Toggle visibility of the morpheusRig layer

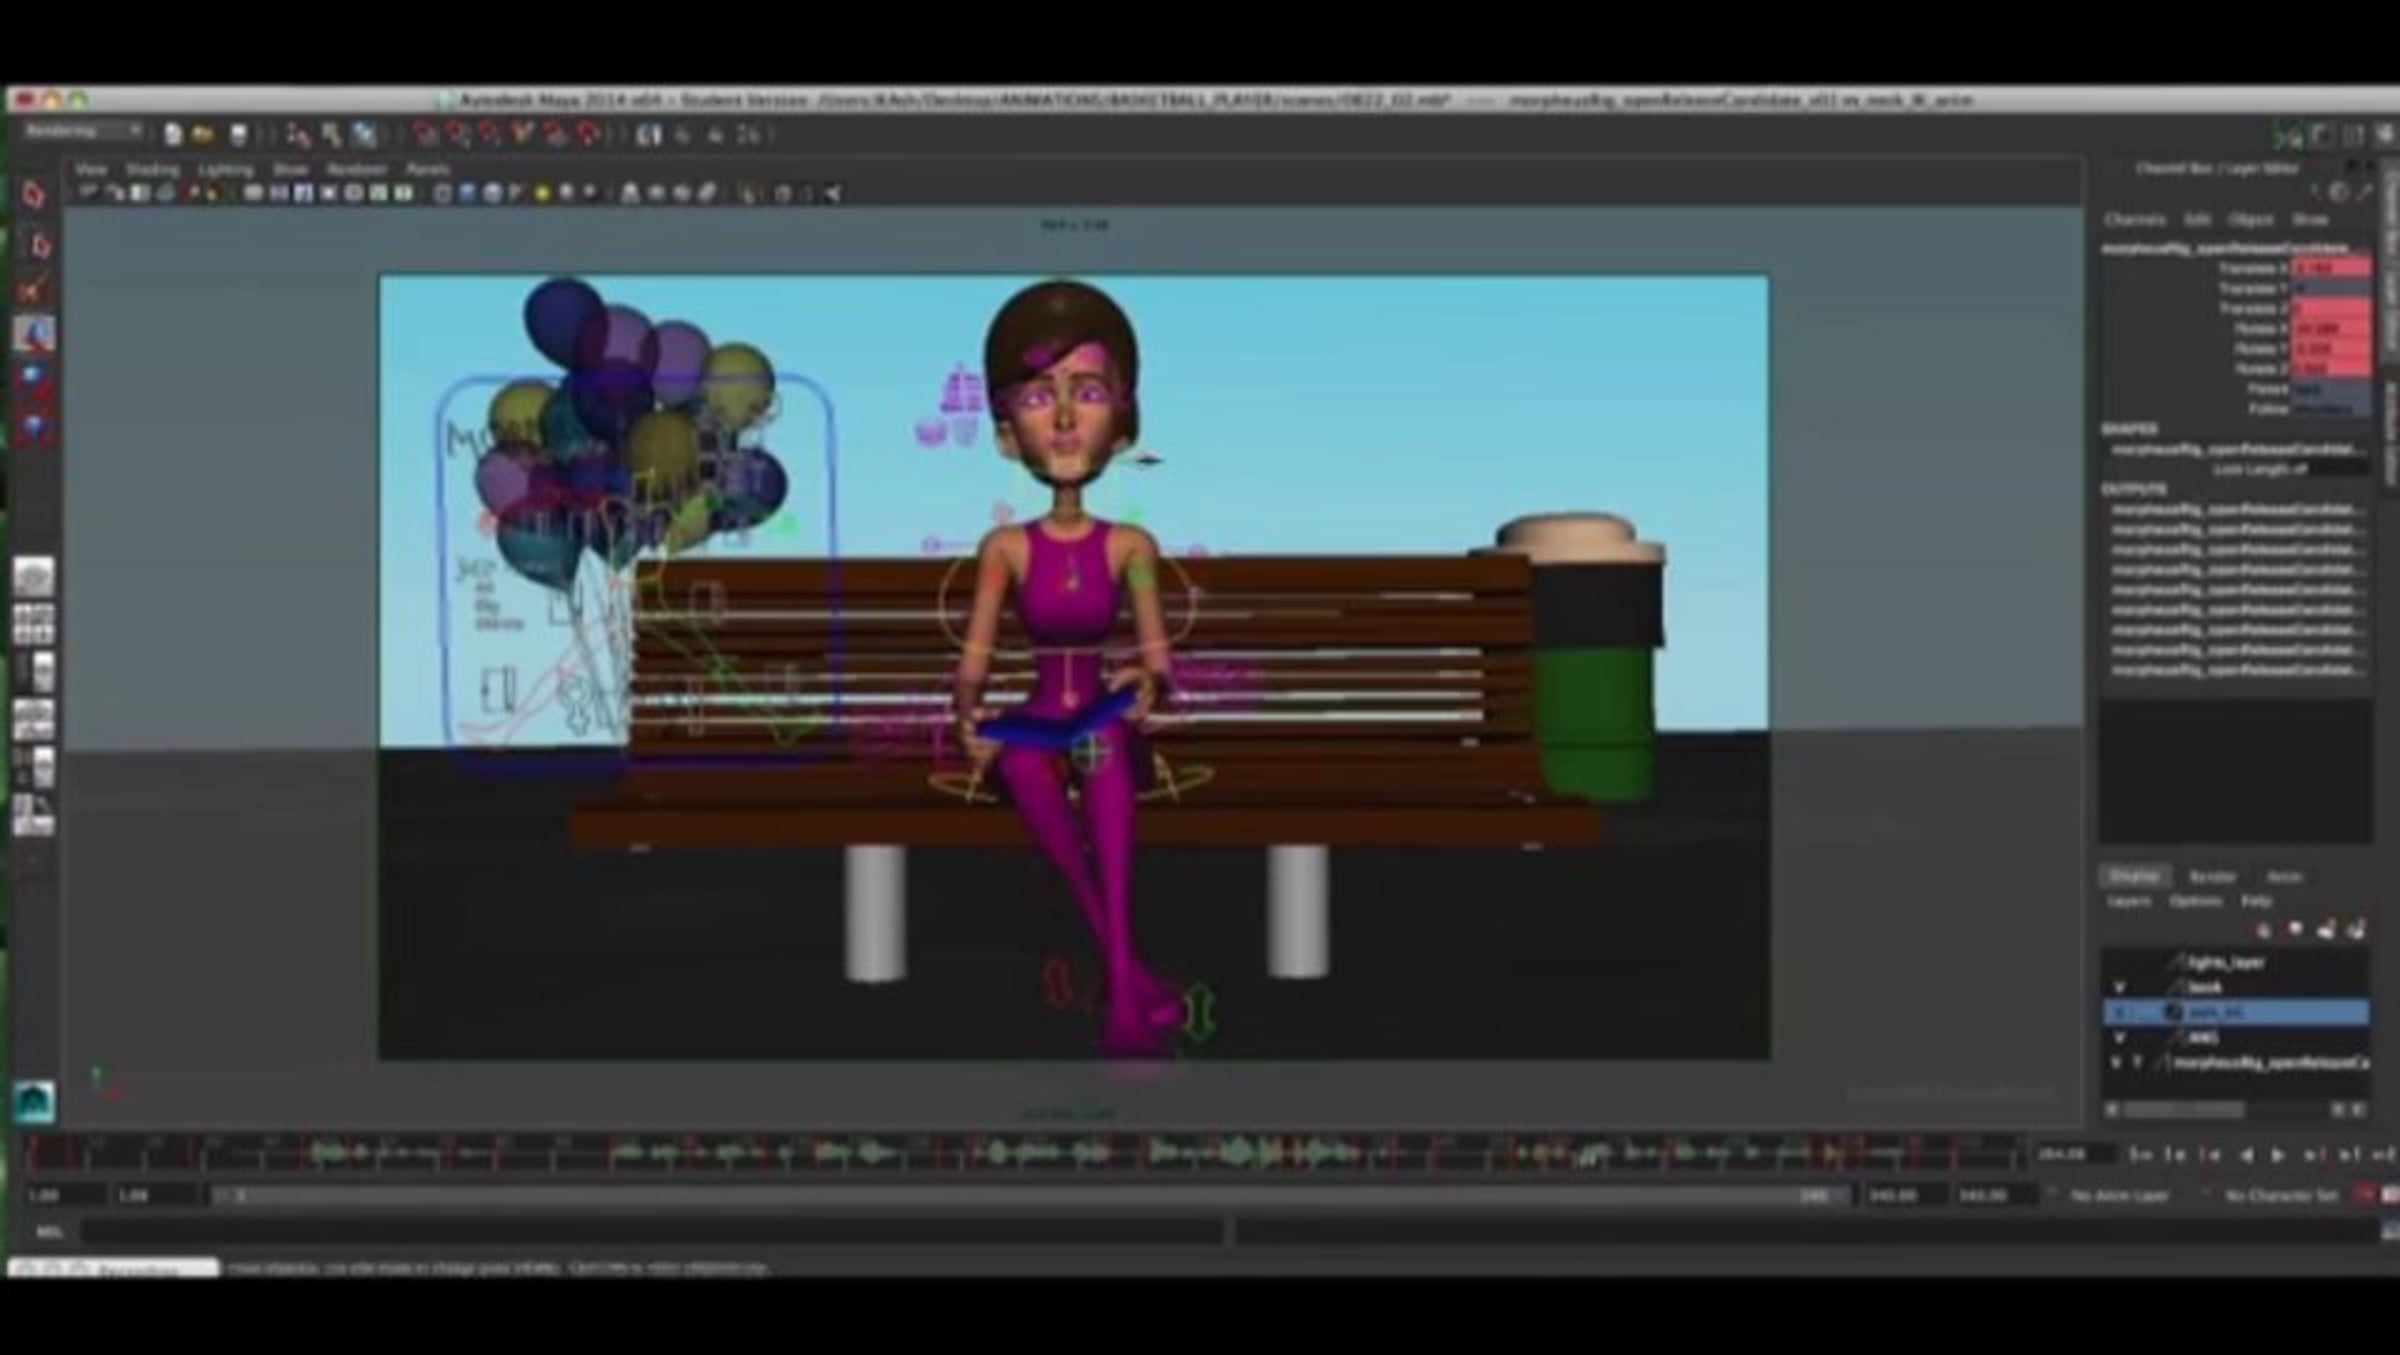pos(2116,1062)
